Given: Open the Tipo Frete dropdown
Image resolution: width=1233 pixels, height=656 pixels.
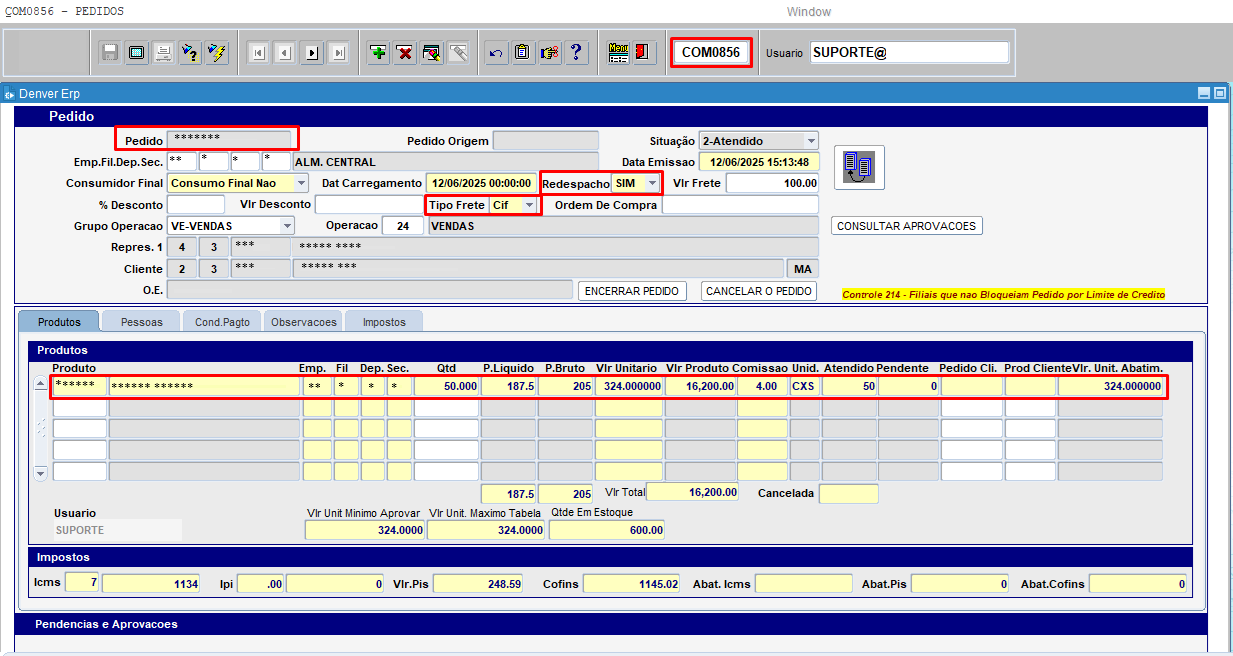Looking at the screenshot, I should click(529, 205).
